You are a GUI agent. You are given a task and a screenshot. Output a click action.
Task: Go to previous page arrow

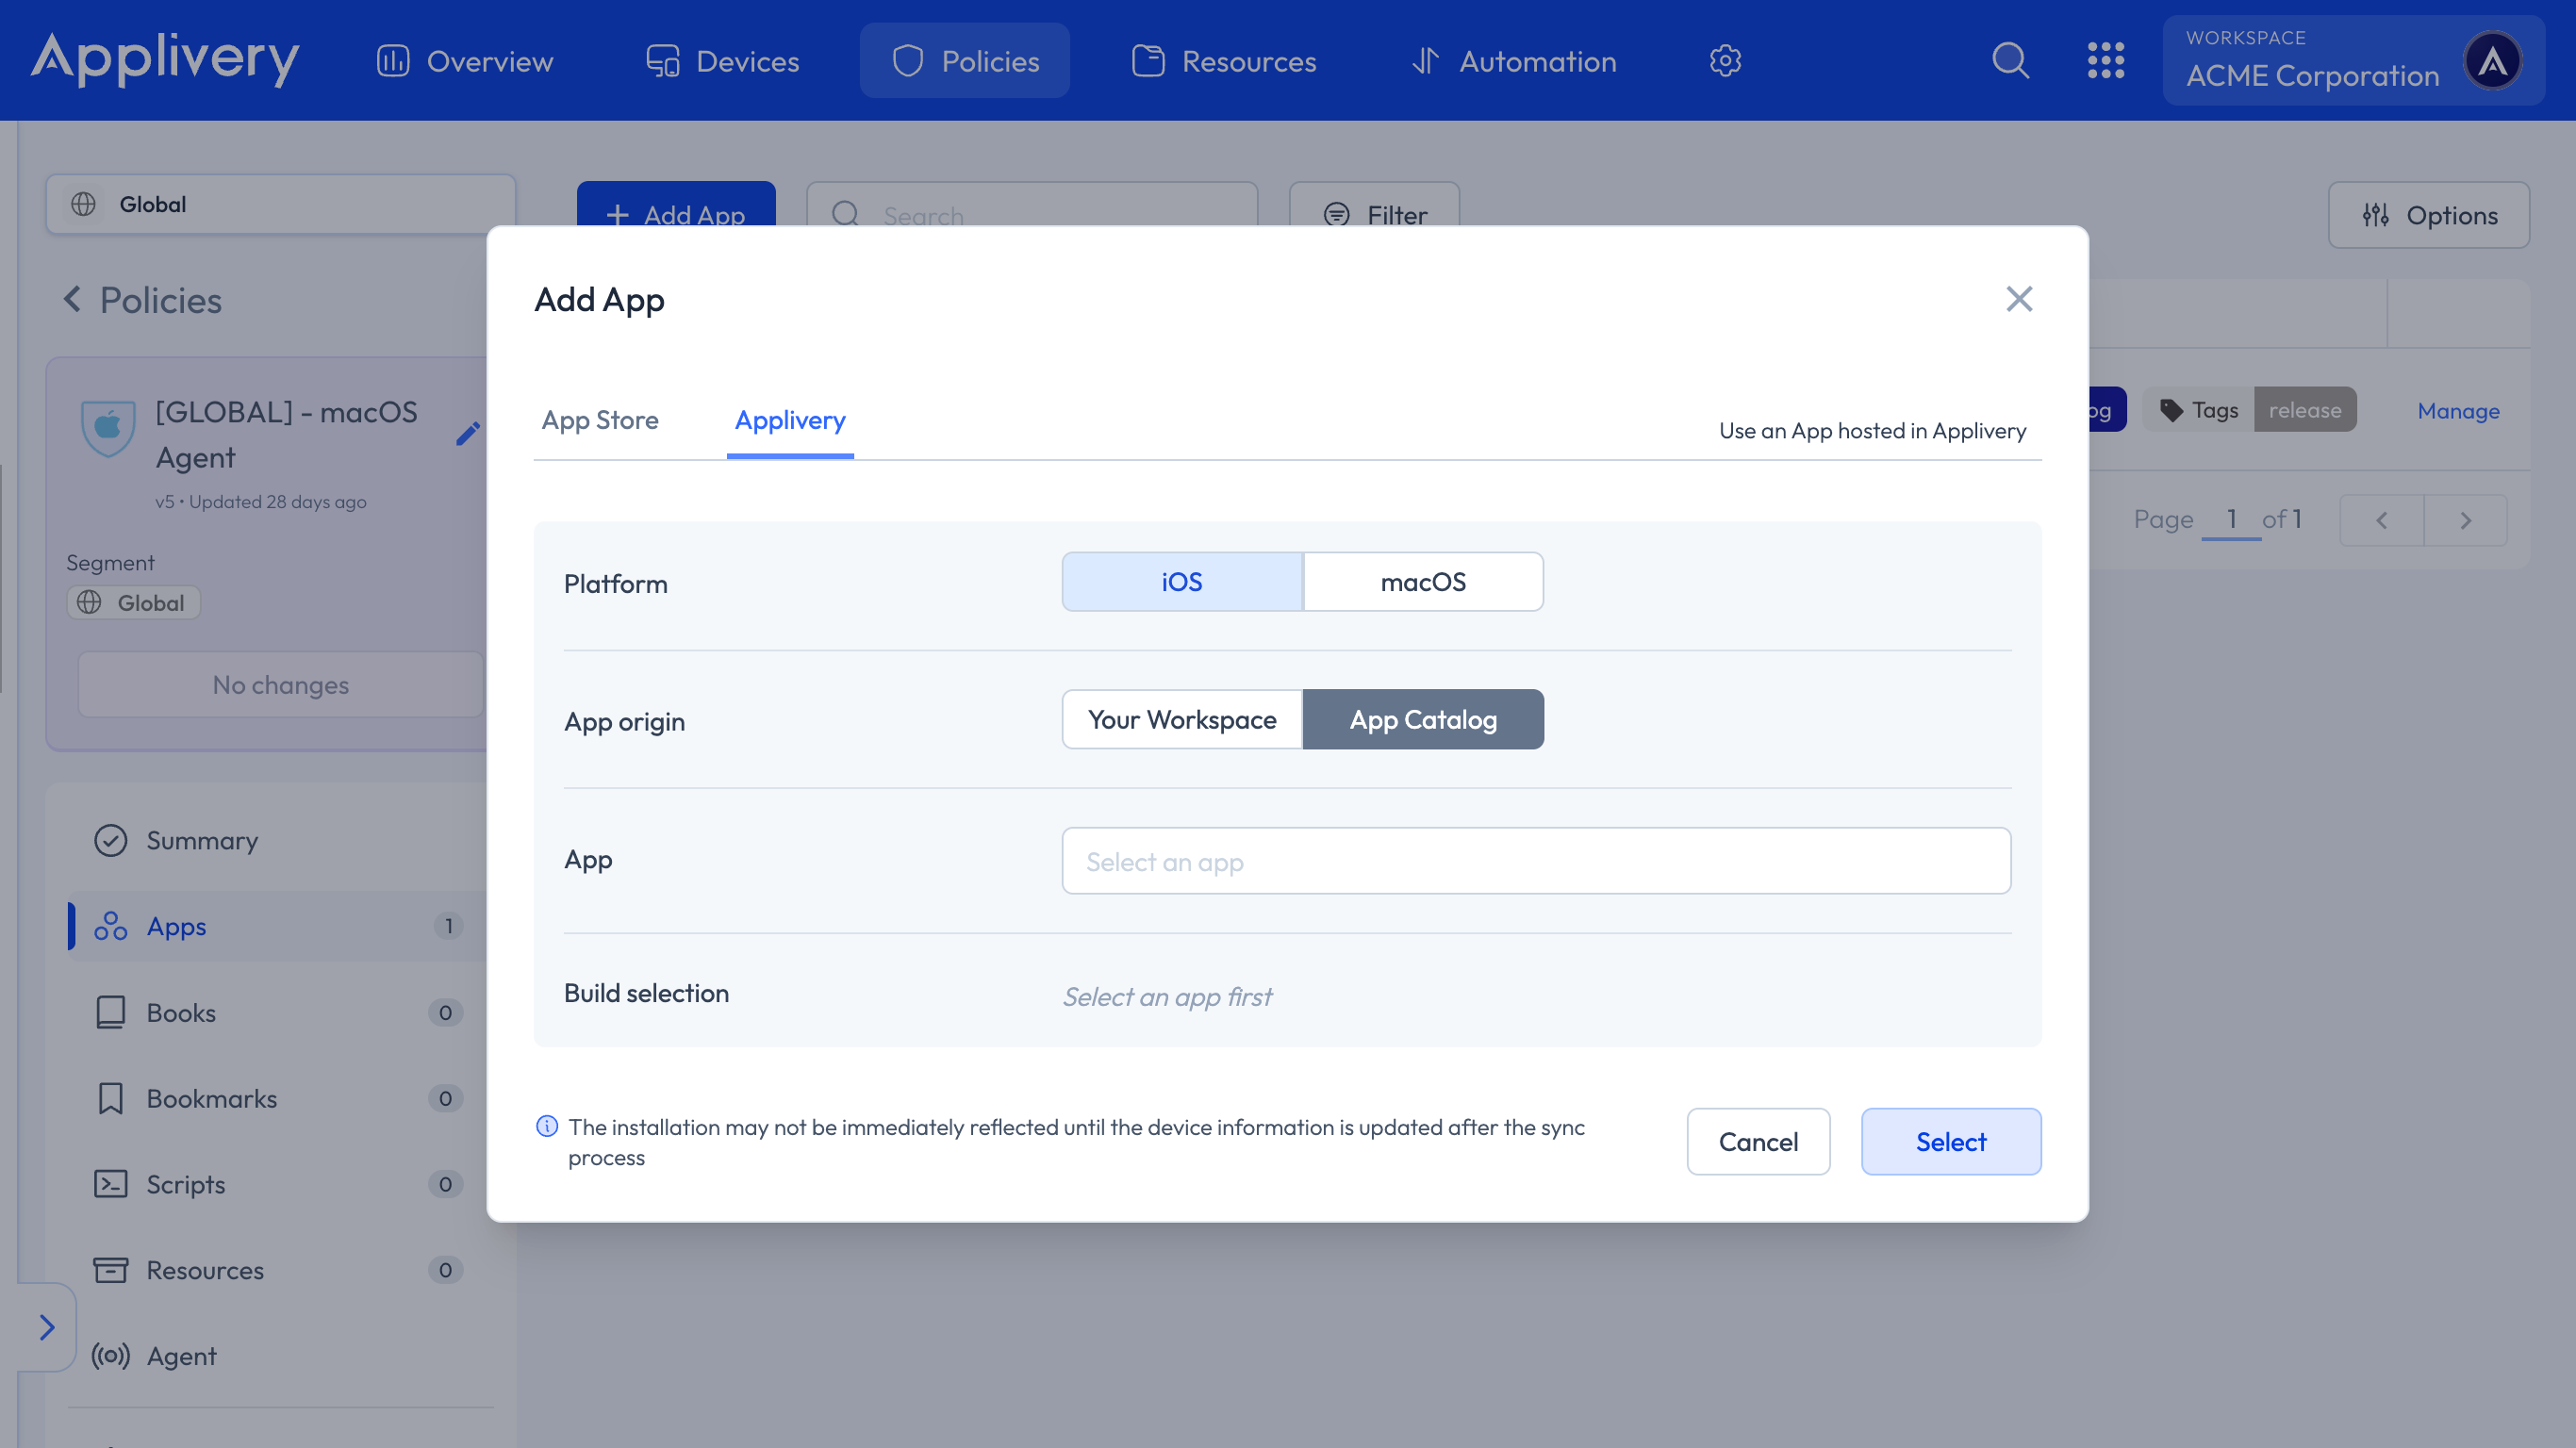click(2382, 520)
